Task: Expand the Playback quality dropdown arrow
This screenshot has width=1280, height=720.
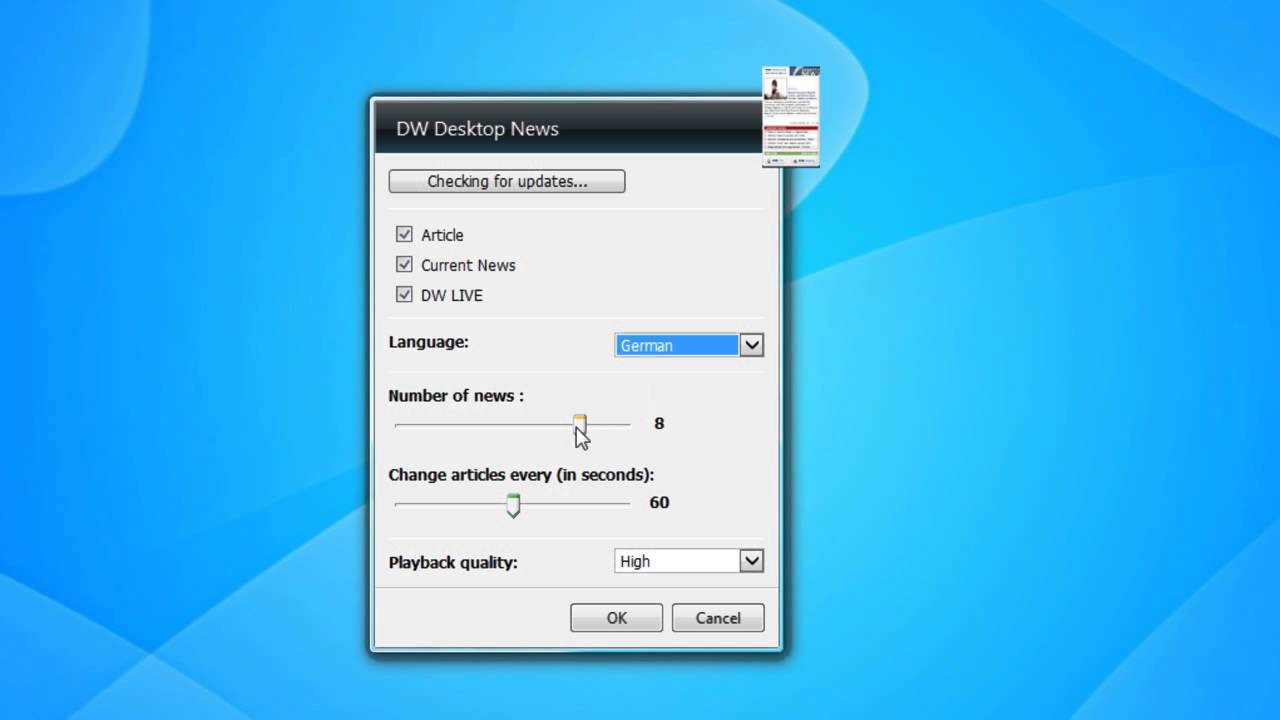Action: [x=752, y=561]
